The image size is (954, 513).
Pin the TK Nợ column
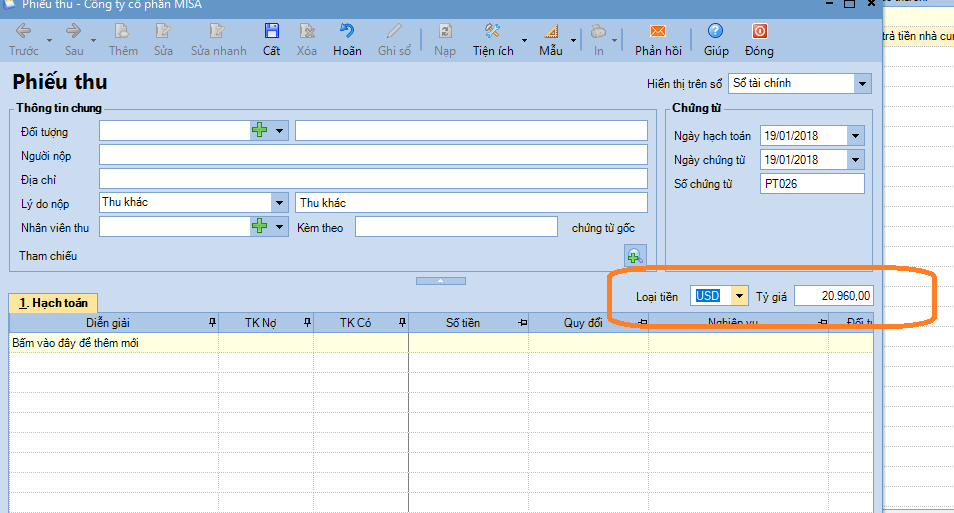point(307,323)
